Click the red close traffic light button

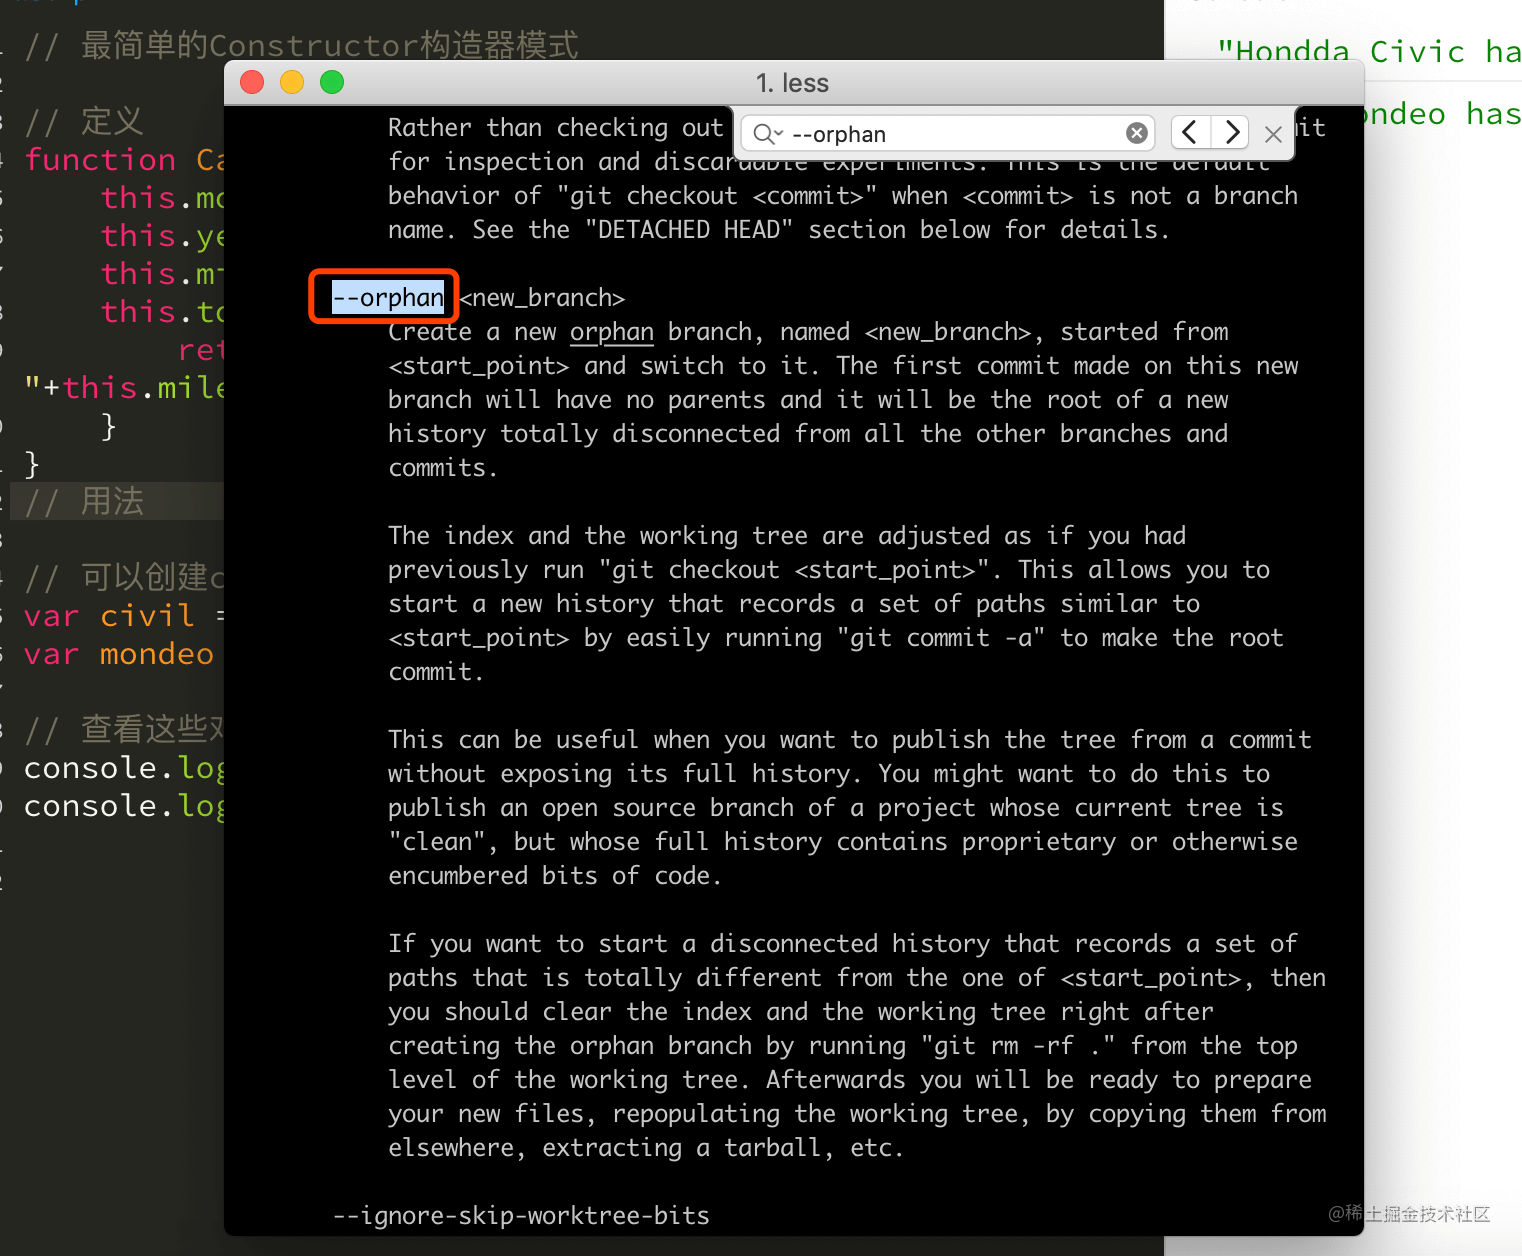251,82
